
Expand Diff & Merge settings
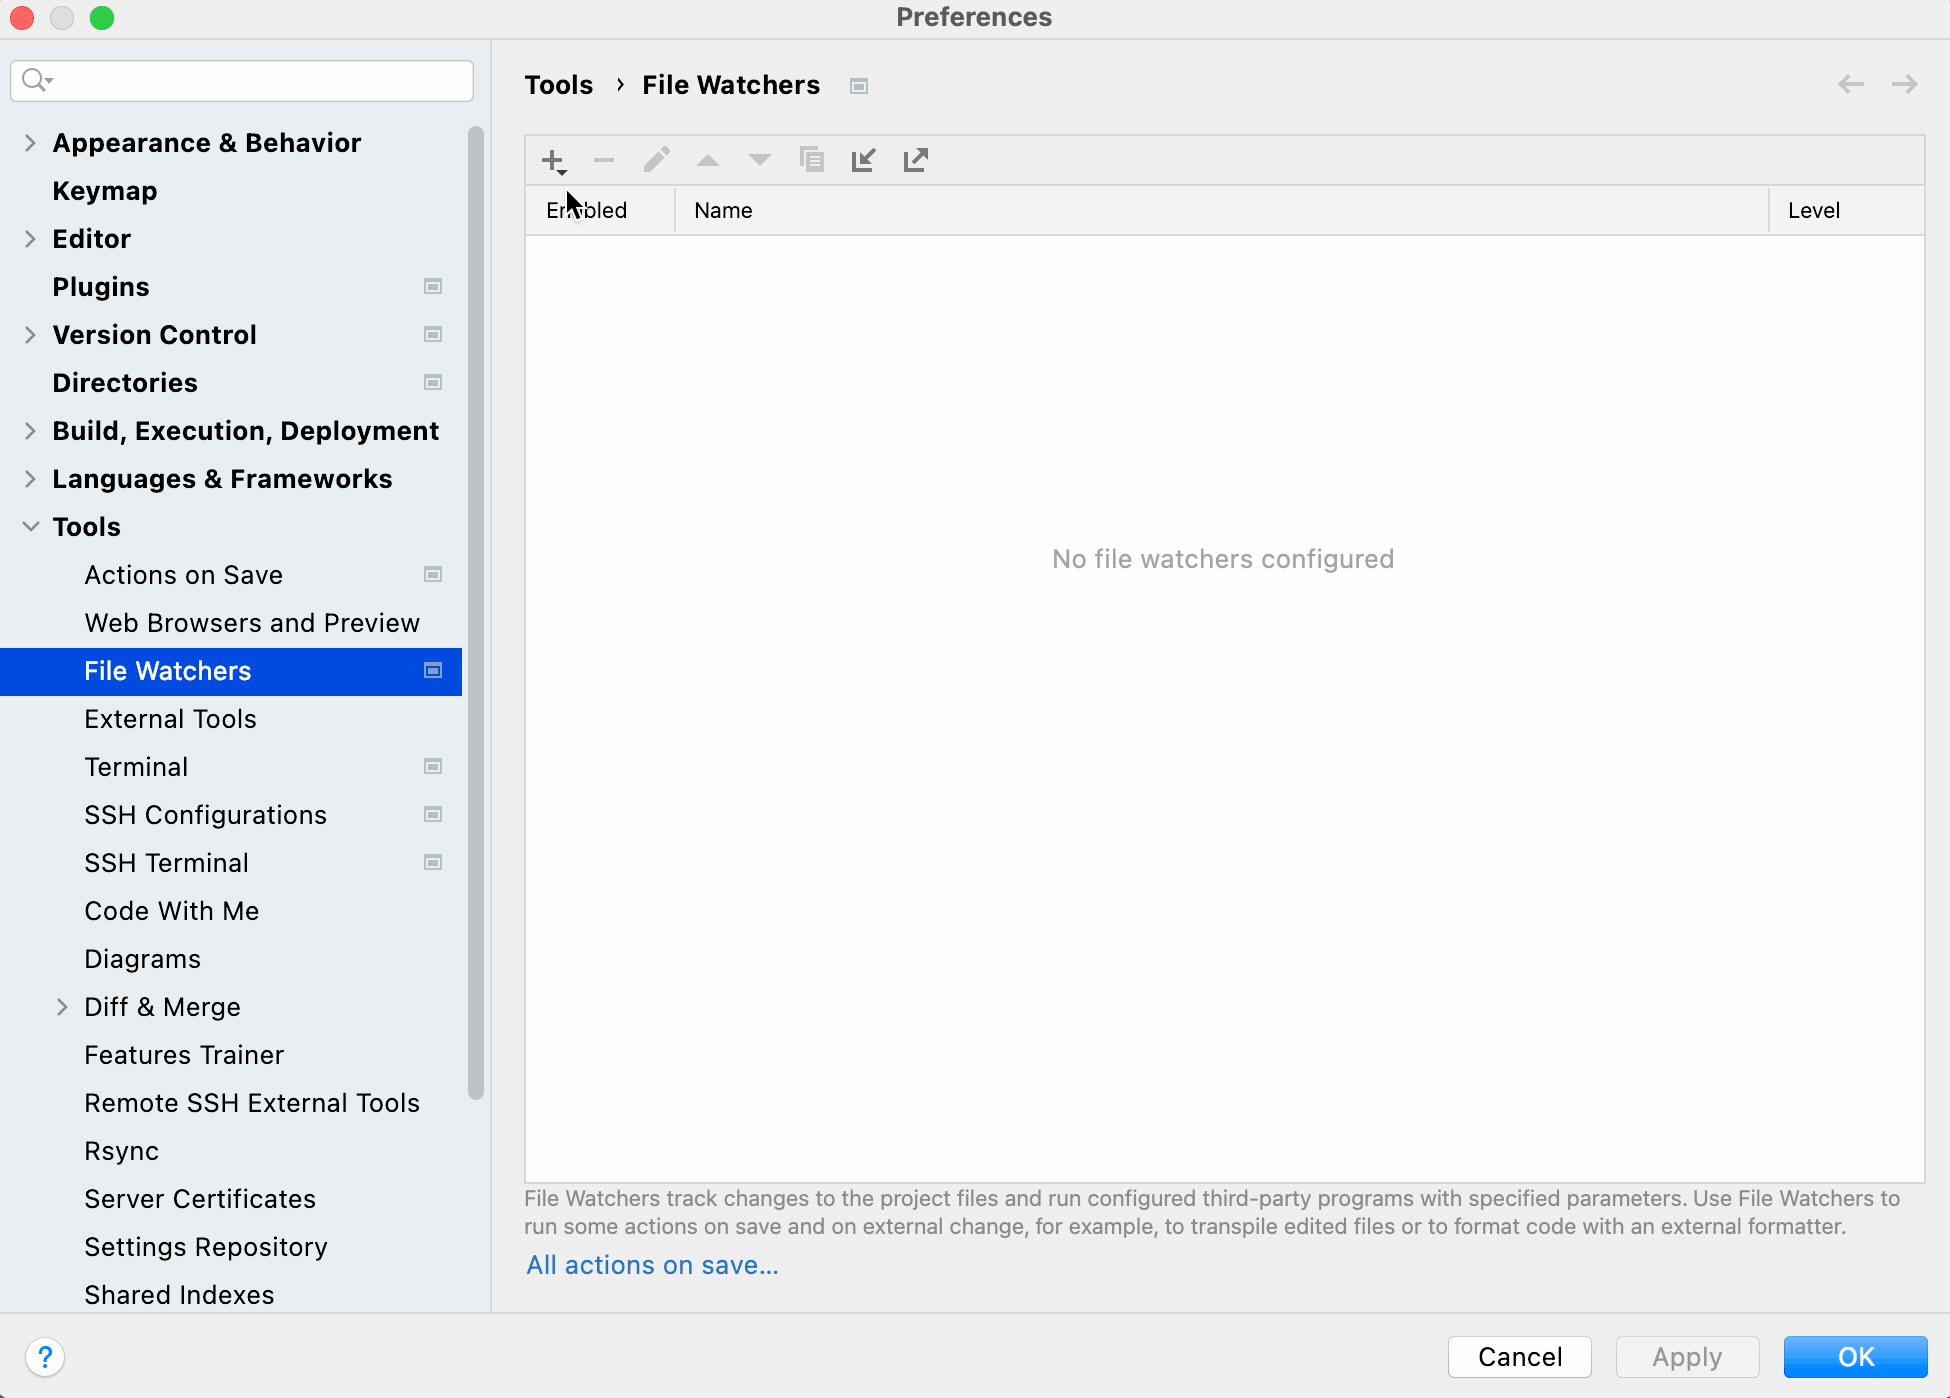click(x=62, y=1007)
